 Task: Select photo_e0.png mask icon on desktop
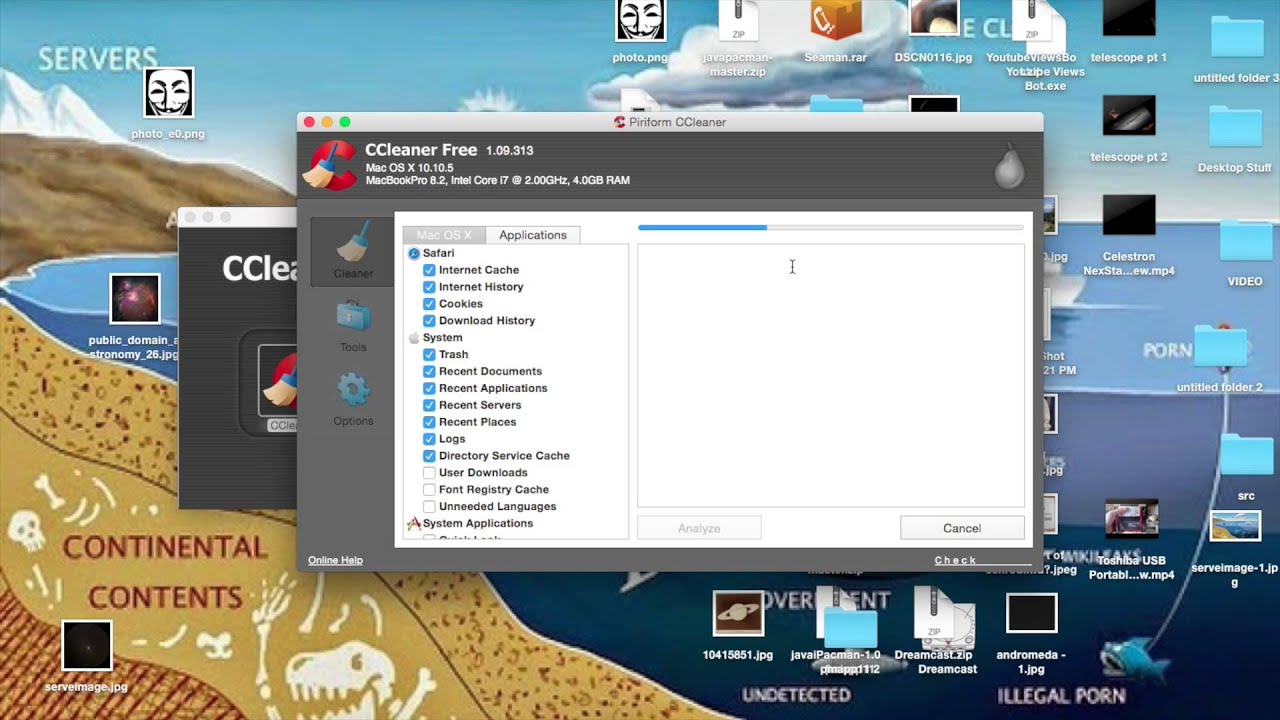(168, 93)
